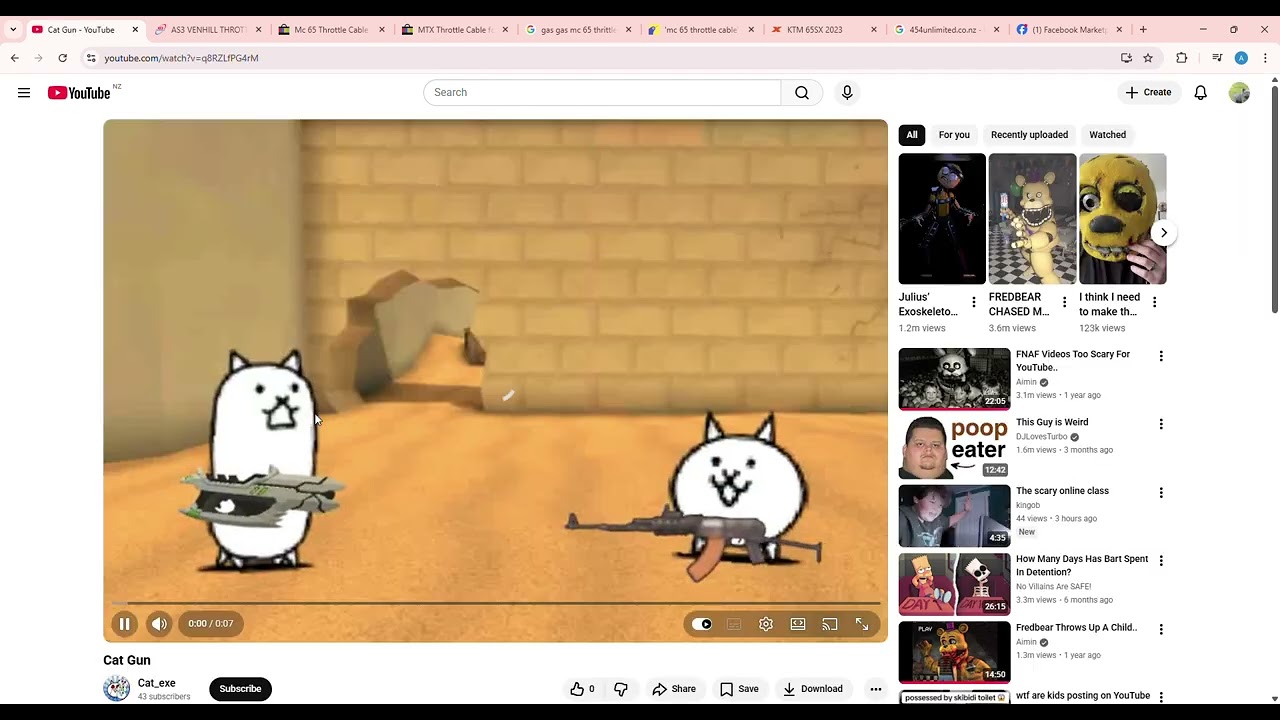1280x720 pixels.
Task: Open the media control icon in toolbar
Action: click(x=1217, y=58)
